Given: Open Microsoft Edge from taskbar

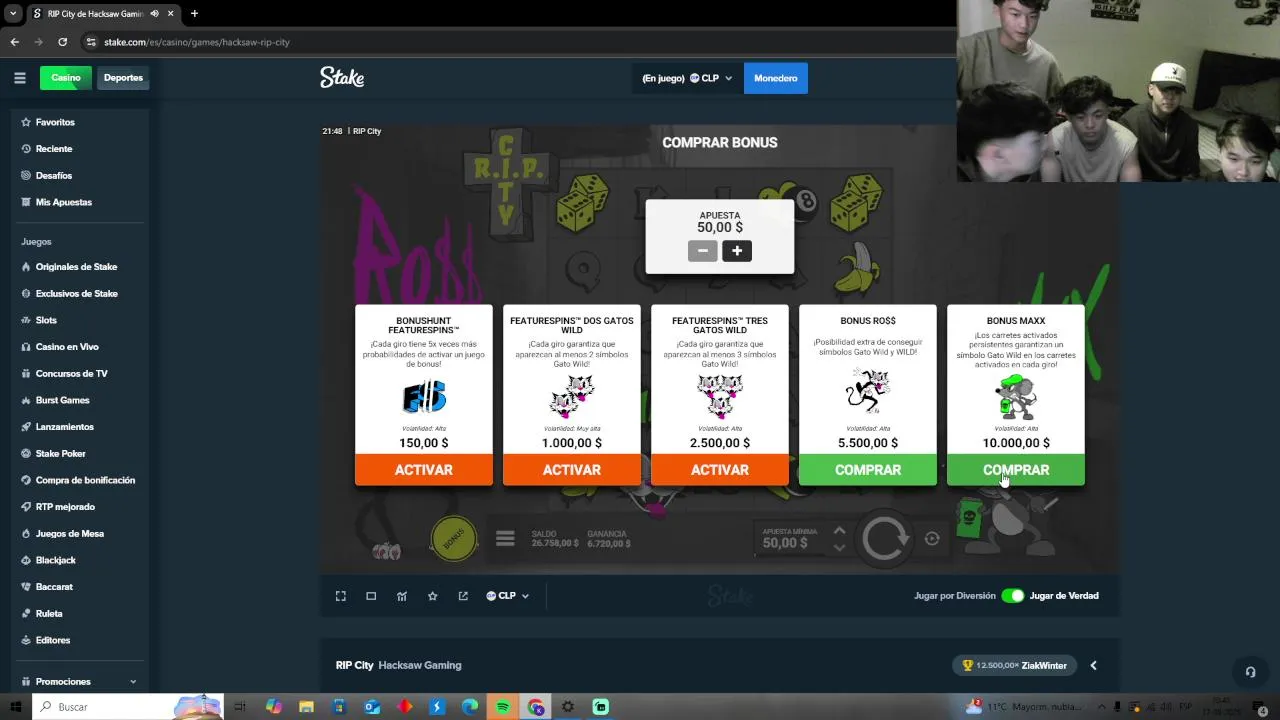Looking at the screenshot, I should (470, 707).
